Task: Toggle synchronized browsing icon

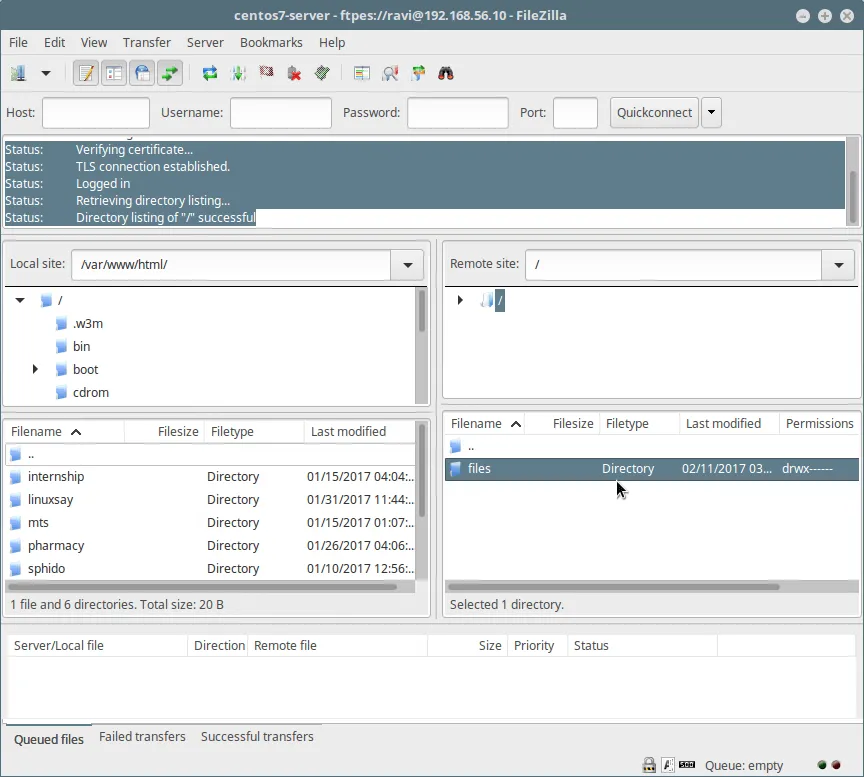Action: (418, 73)
